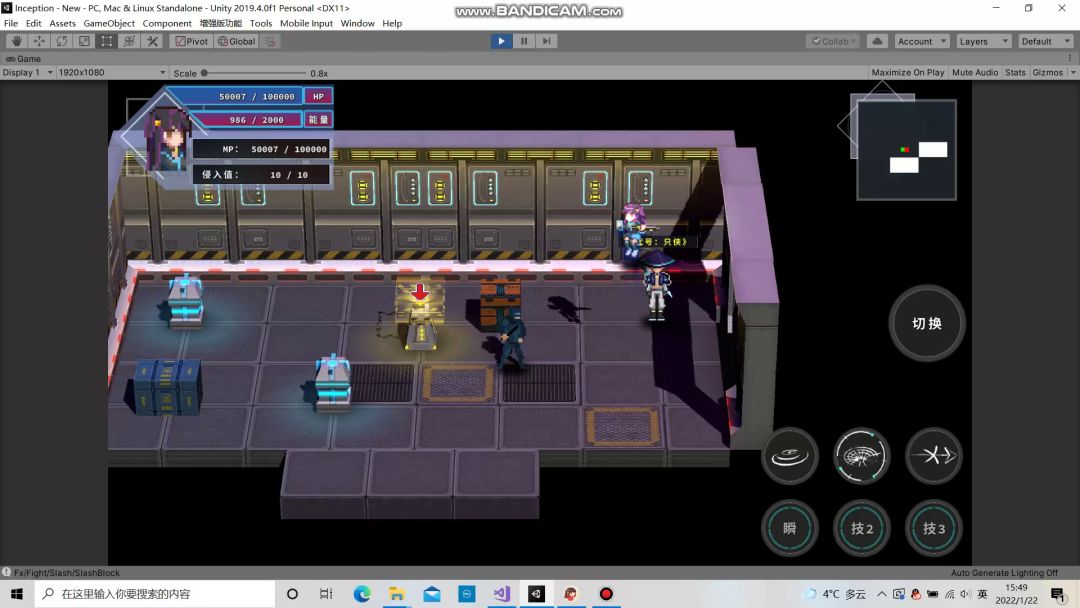The image size is (1080, 608).
Task: Toggle Maximize On Play
Action: click(x=907, y=73)
